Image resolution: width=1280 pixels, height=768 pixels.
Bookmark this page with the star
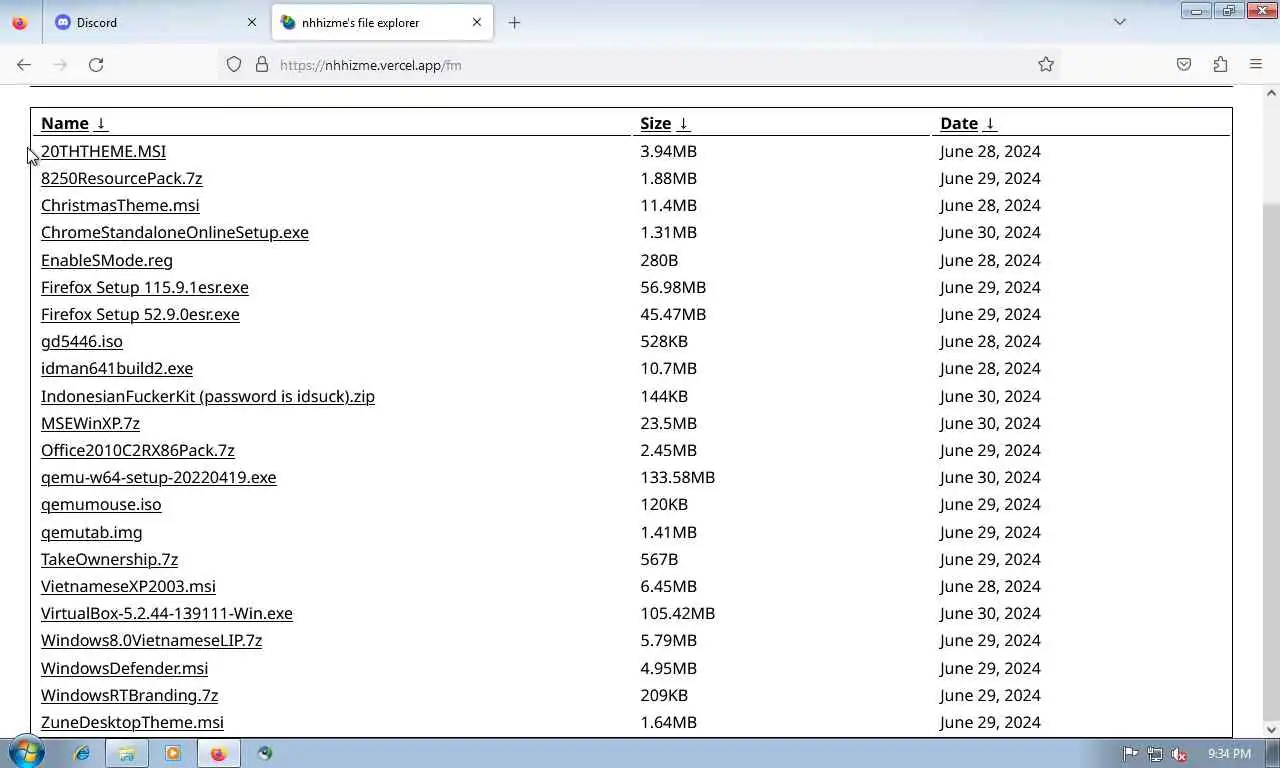(1046, 65)
